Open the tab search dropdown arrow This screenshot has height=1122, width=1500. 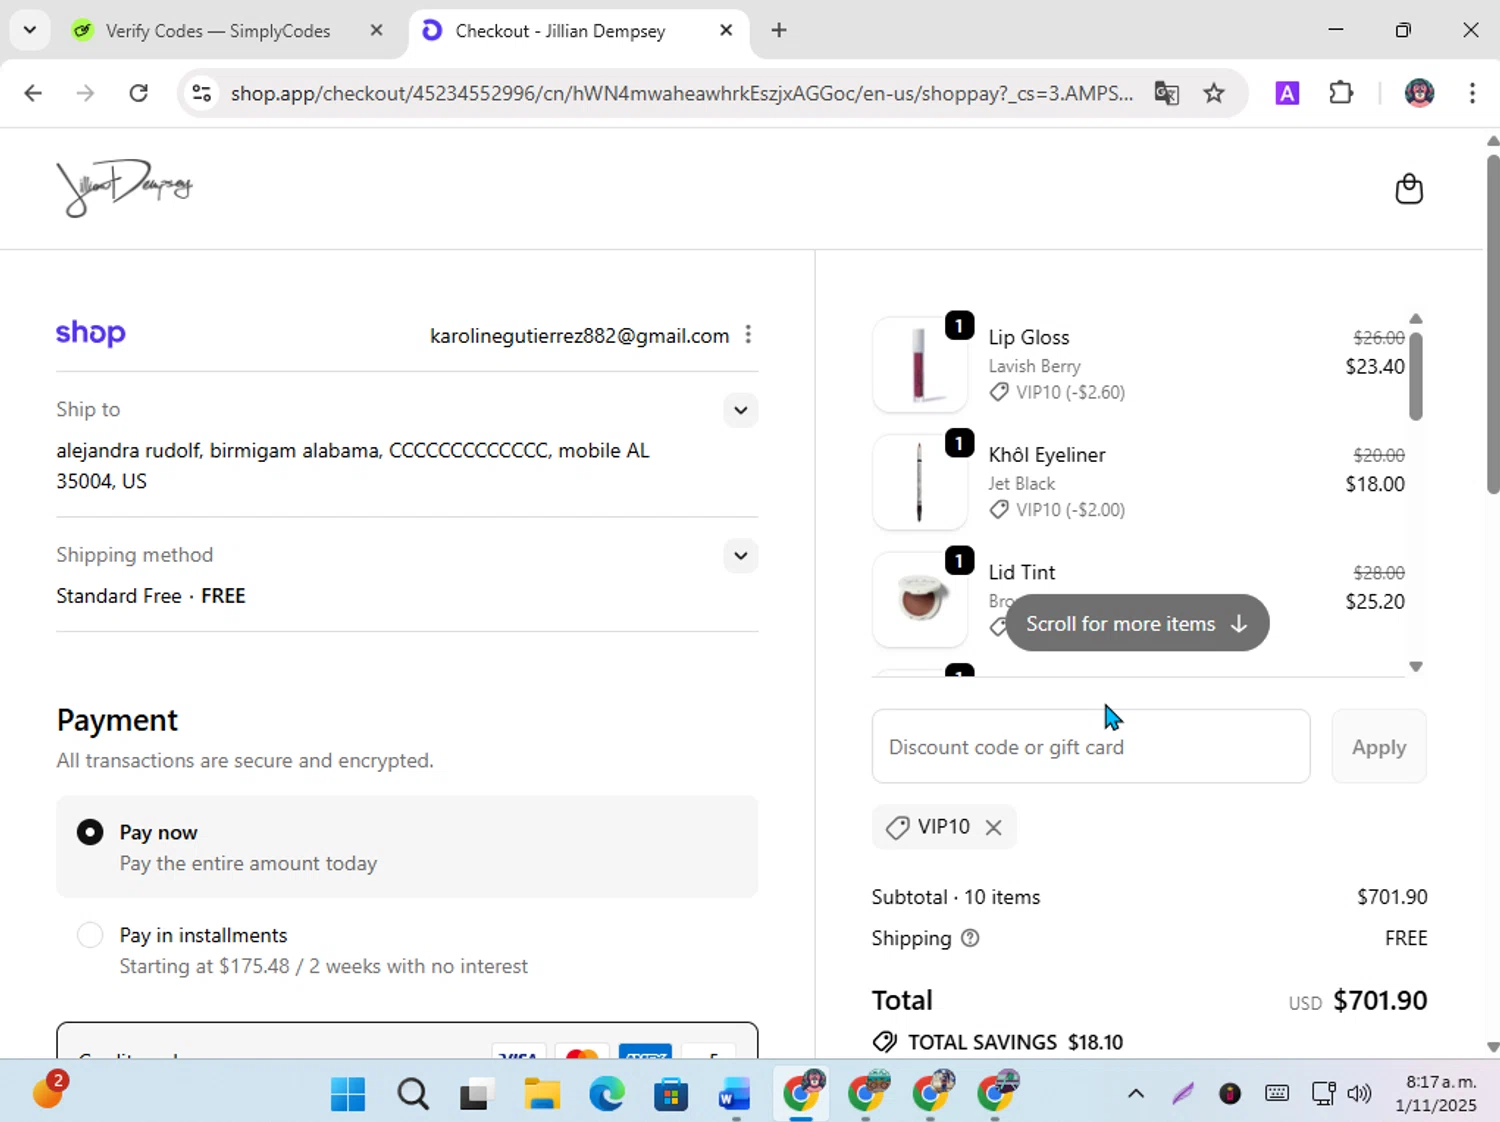[x=30, y=30]
